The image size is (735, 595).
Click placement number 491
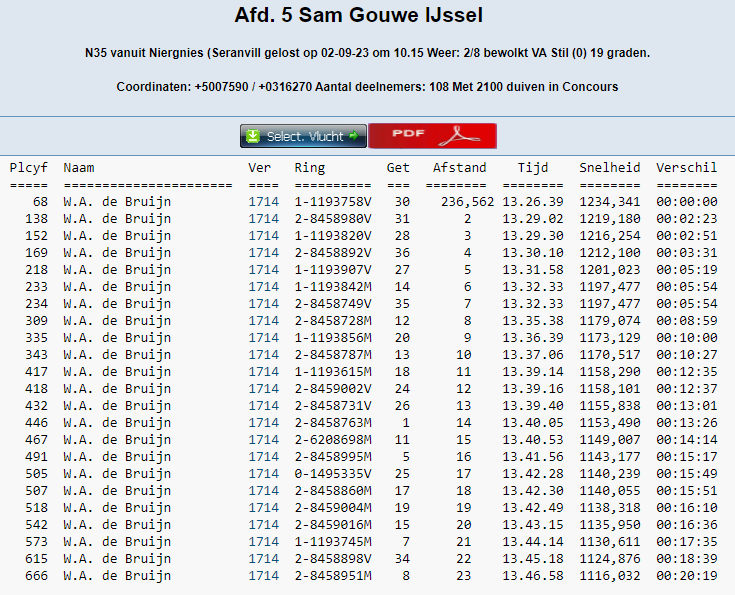(x=37, y=457)
